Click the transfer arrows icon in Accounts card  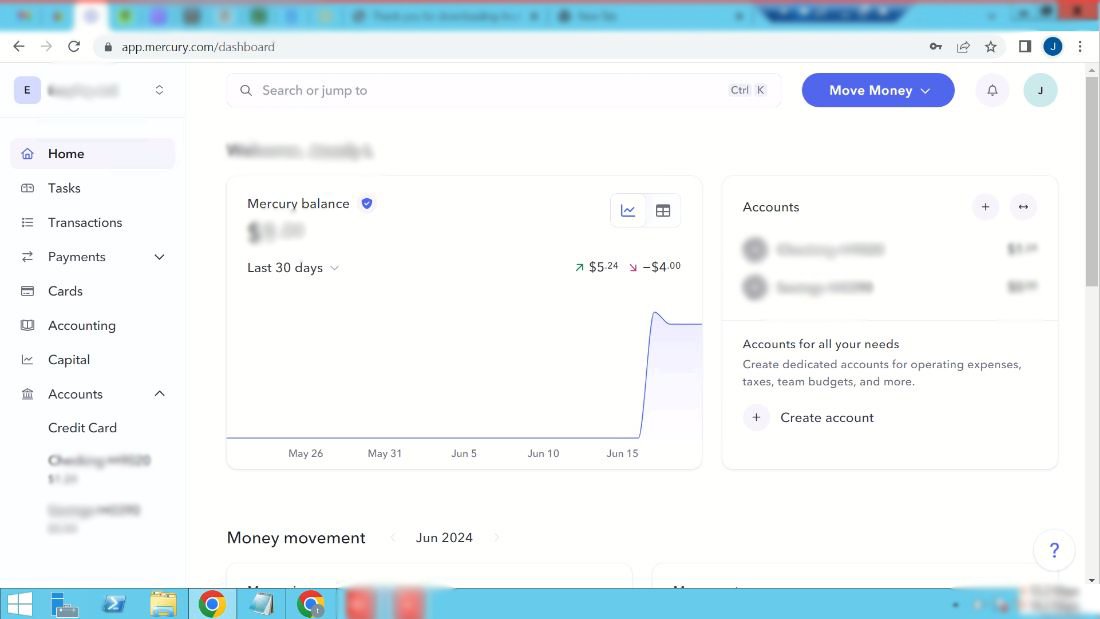point(1024,207)
